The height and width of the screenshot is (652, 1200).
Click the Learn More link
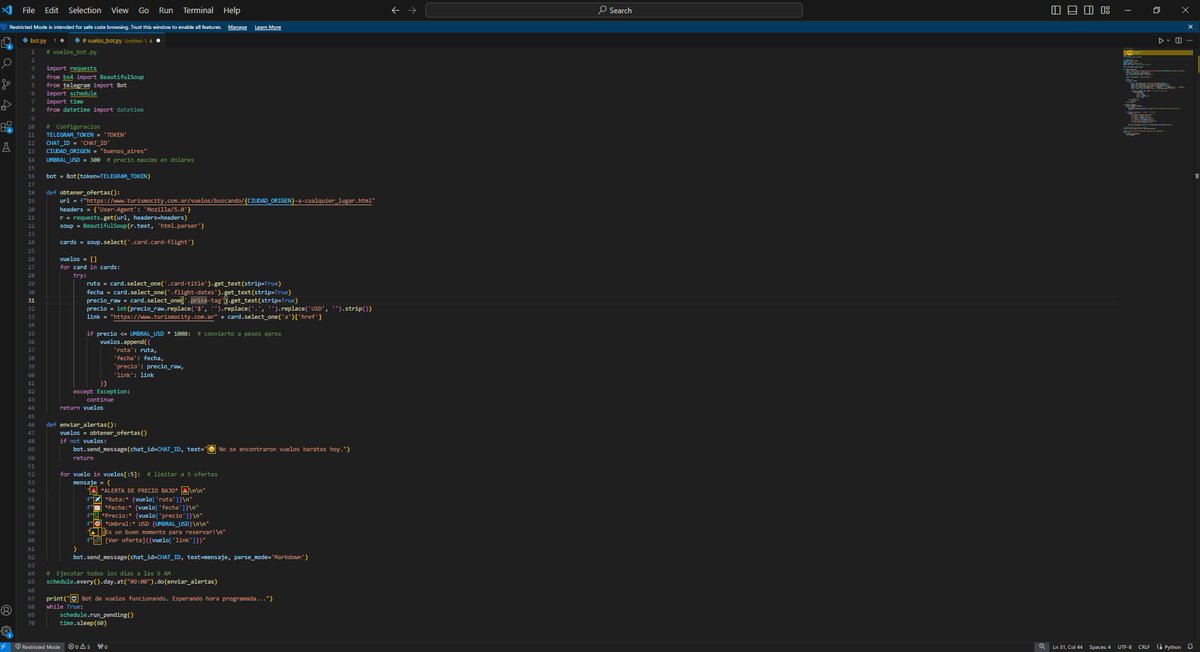point(268,27)
